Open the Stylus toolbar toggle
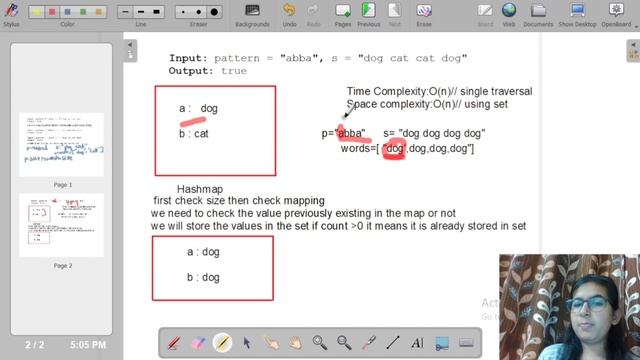The image size is (640, 360). pyautogui.click(x=11, y=14)
